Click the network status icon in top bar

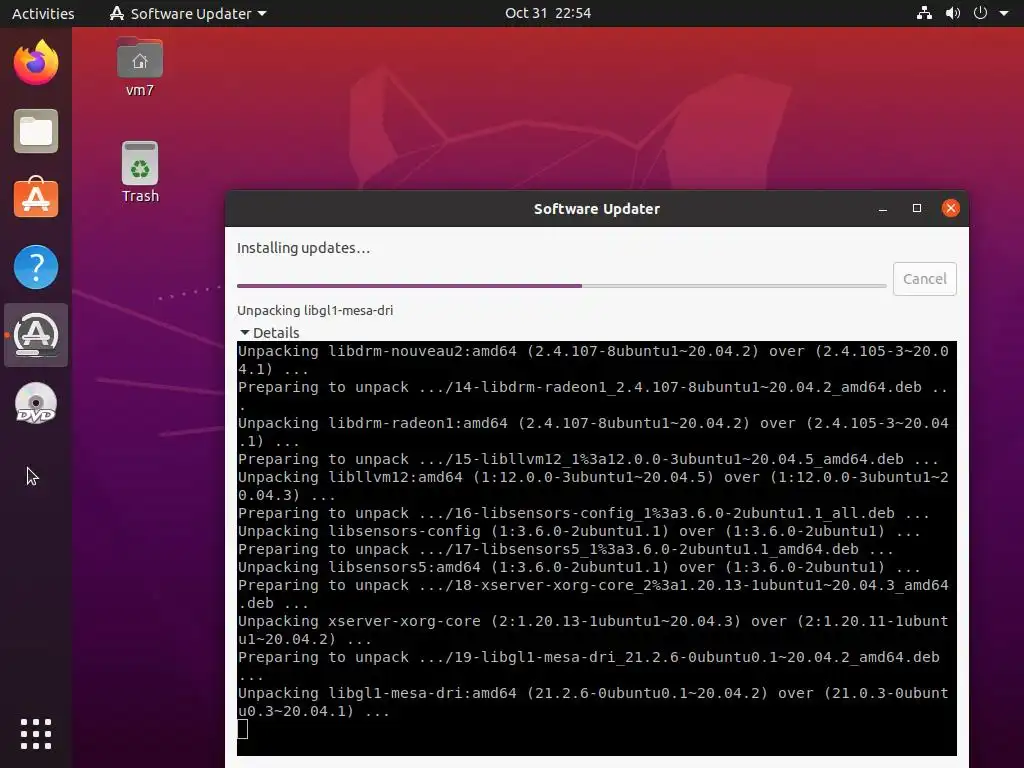(x=924, y=13)
